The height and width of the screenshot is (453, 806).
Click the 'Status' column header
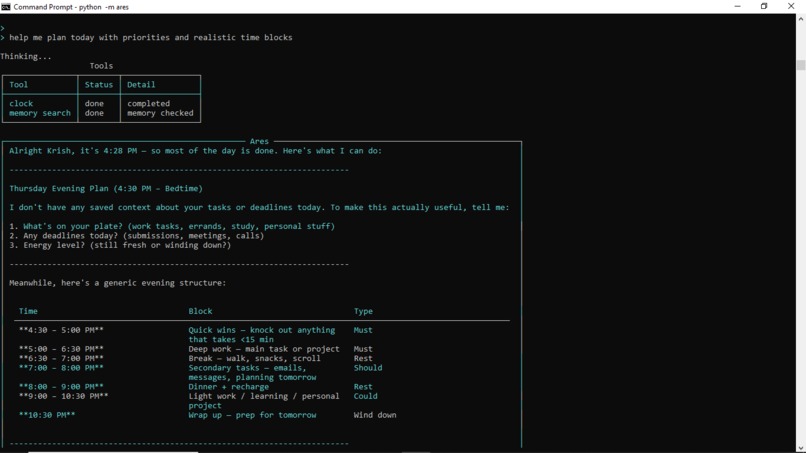point(99,85)
